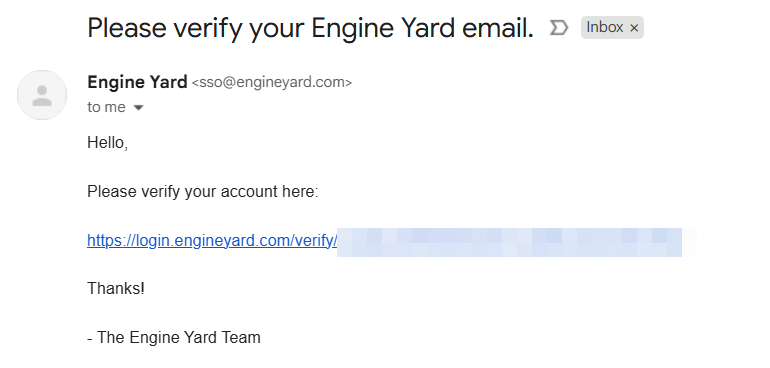Mark the email with the importance marker
Image resolution: width=770 pixels, height=368 pixels.
[x=559, y=28]
